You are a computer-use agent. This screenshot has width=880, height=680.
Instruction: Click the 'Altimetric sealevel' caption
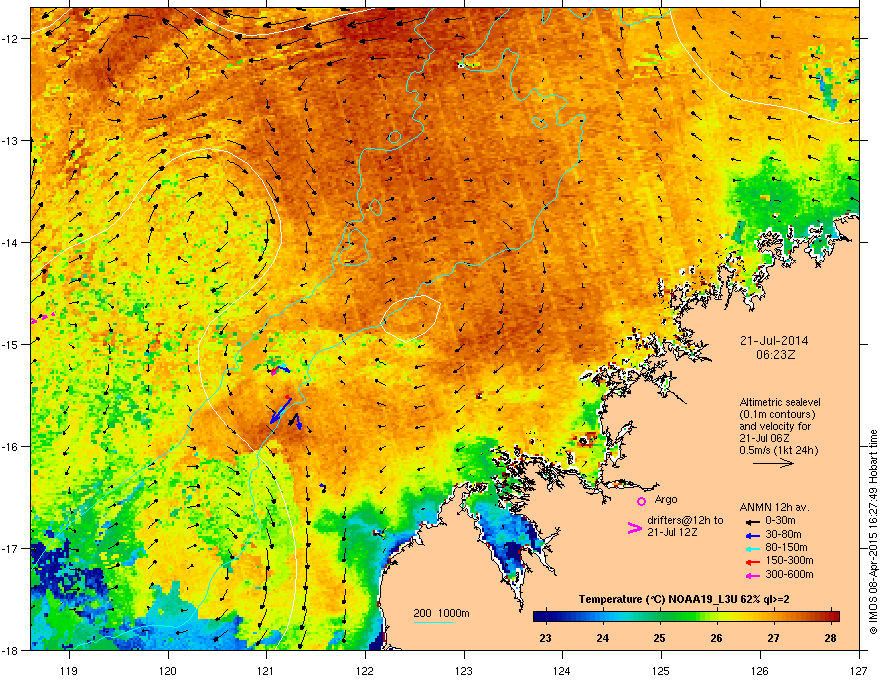pos(780,402)
